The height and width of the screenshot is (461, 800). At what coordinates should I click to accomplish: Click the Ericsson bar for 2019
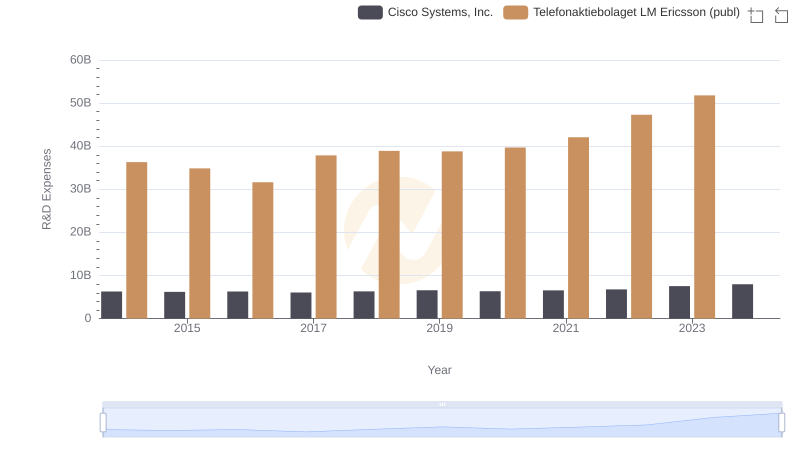tap(452, 235)
